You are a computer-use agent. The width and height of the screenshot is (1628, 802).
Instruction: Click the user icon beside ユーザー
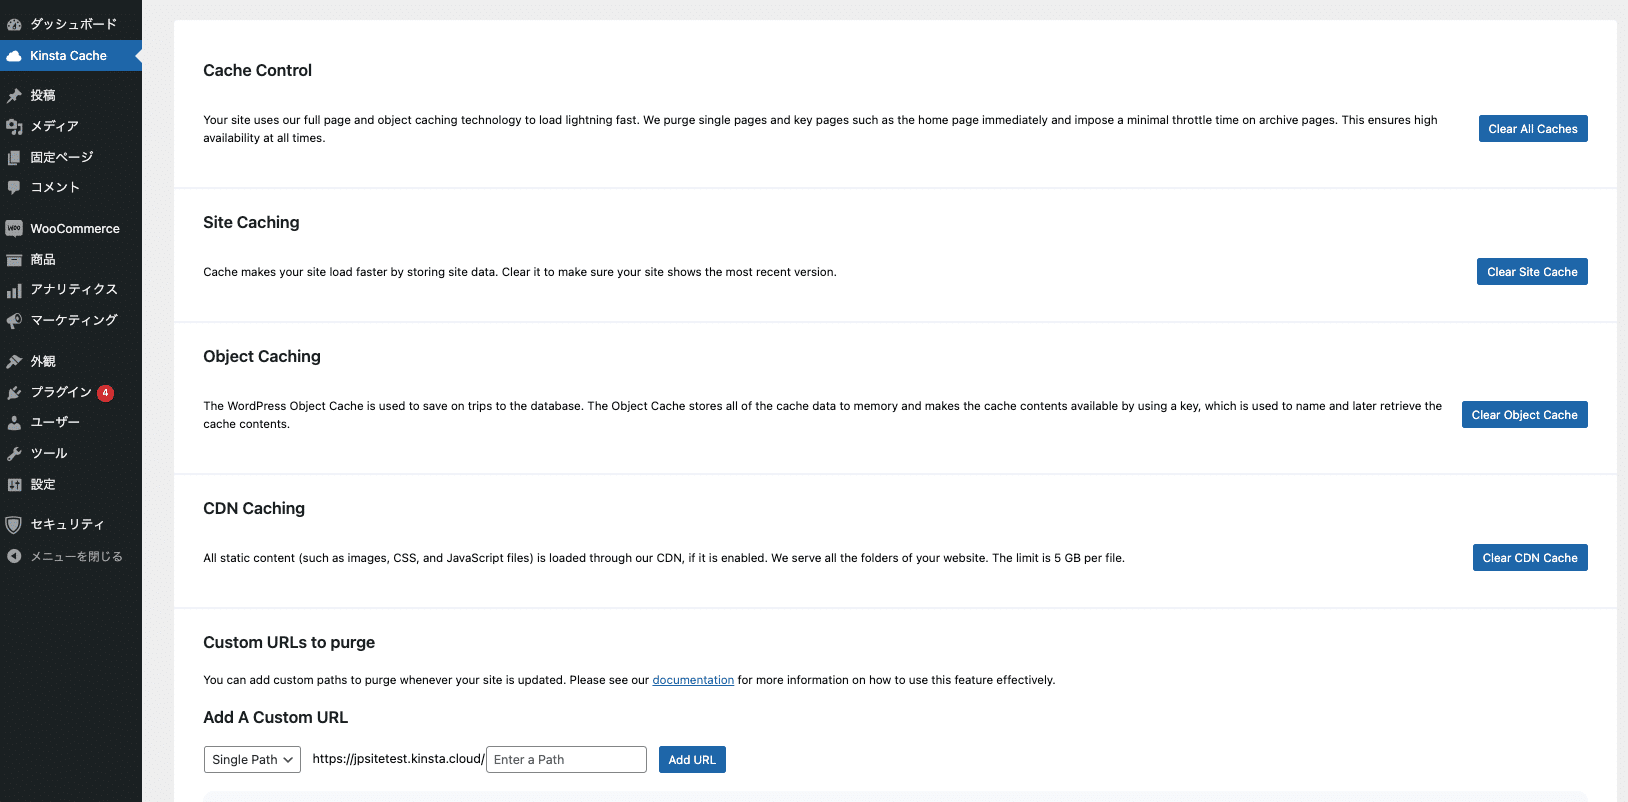(x=14, y=423)
